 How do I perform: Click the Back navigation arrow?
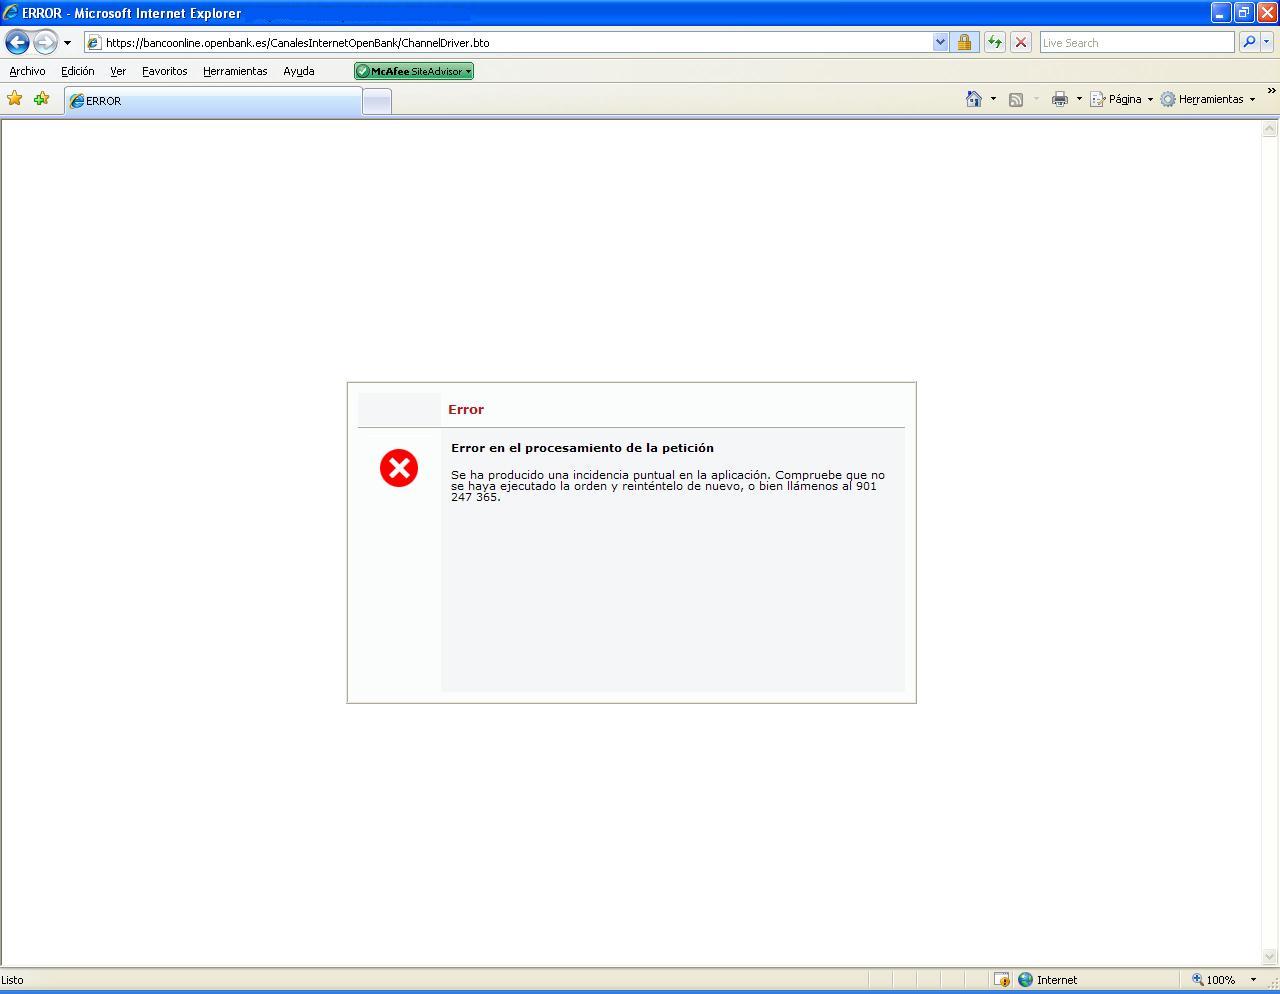click(x=17, y=43)
